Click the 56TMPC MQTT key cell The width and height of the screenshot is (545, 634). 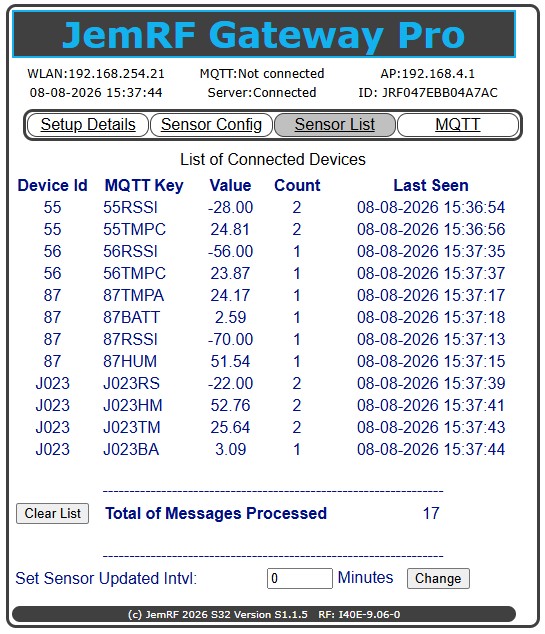click(x=135, y=273)
